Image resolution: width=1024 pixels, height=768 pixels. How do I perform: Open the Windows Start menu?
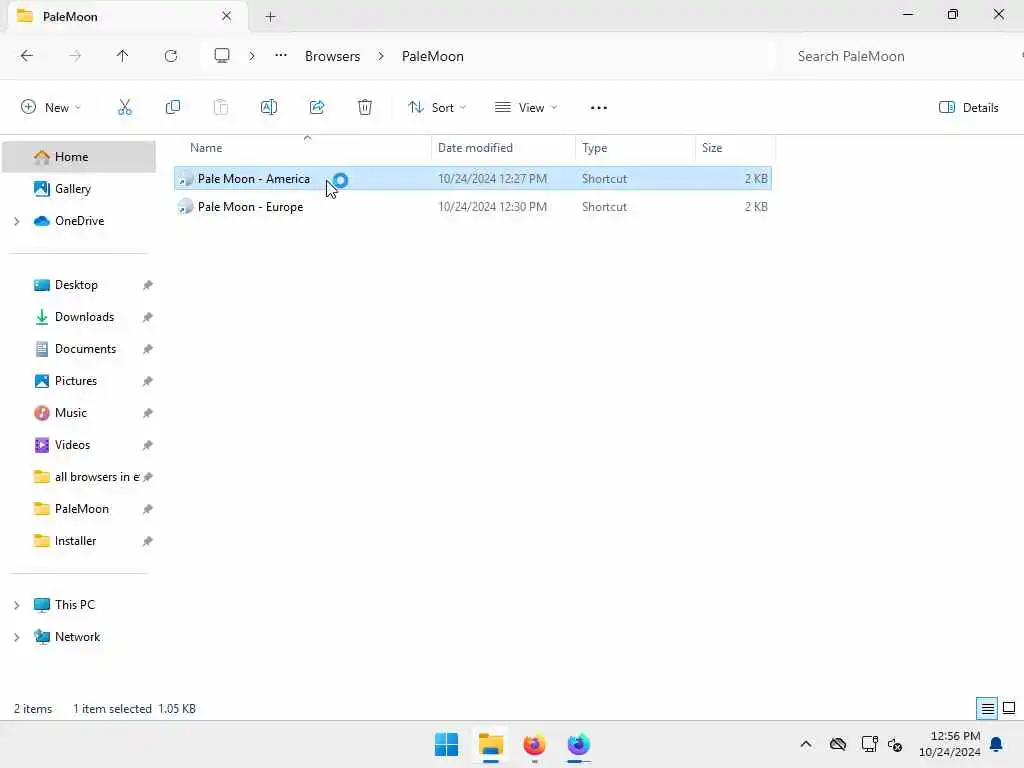447,745
